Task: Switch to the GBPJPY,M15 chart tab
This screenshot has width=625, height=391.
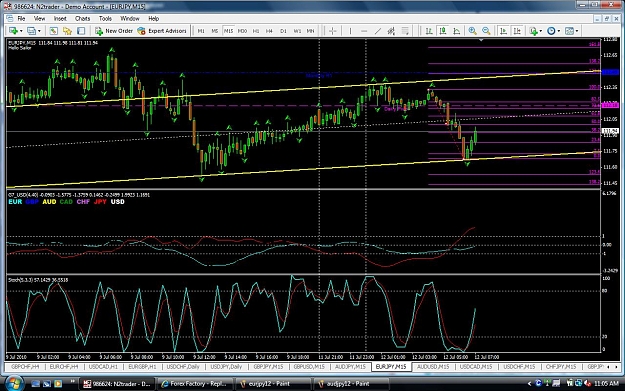Action: pos(268,367)
